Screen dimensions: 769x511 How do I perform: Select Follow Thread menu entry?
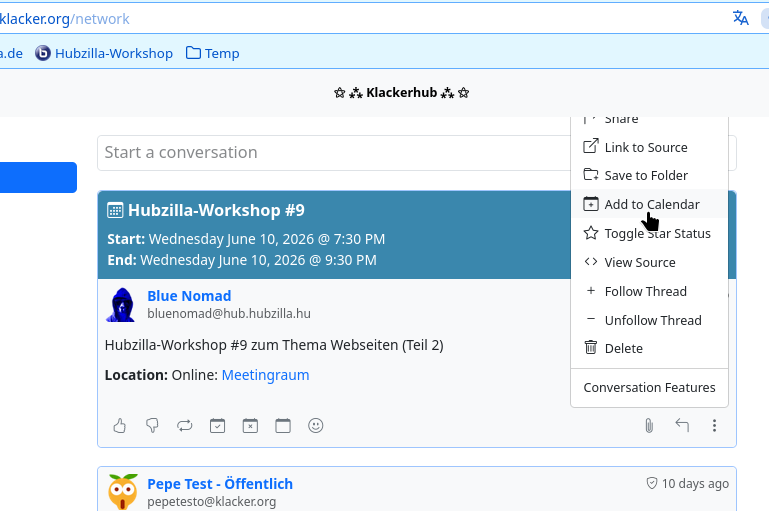coord(649,291)
